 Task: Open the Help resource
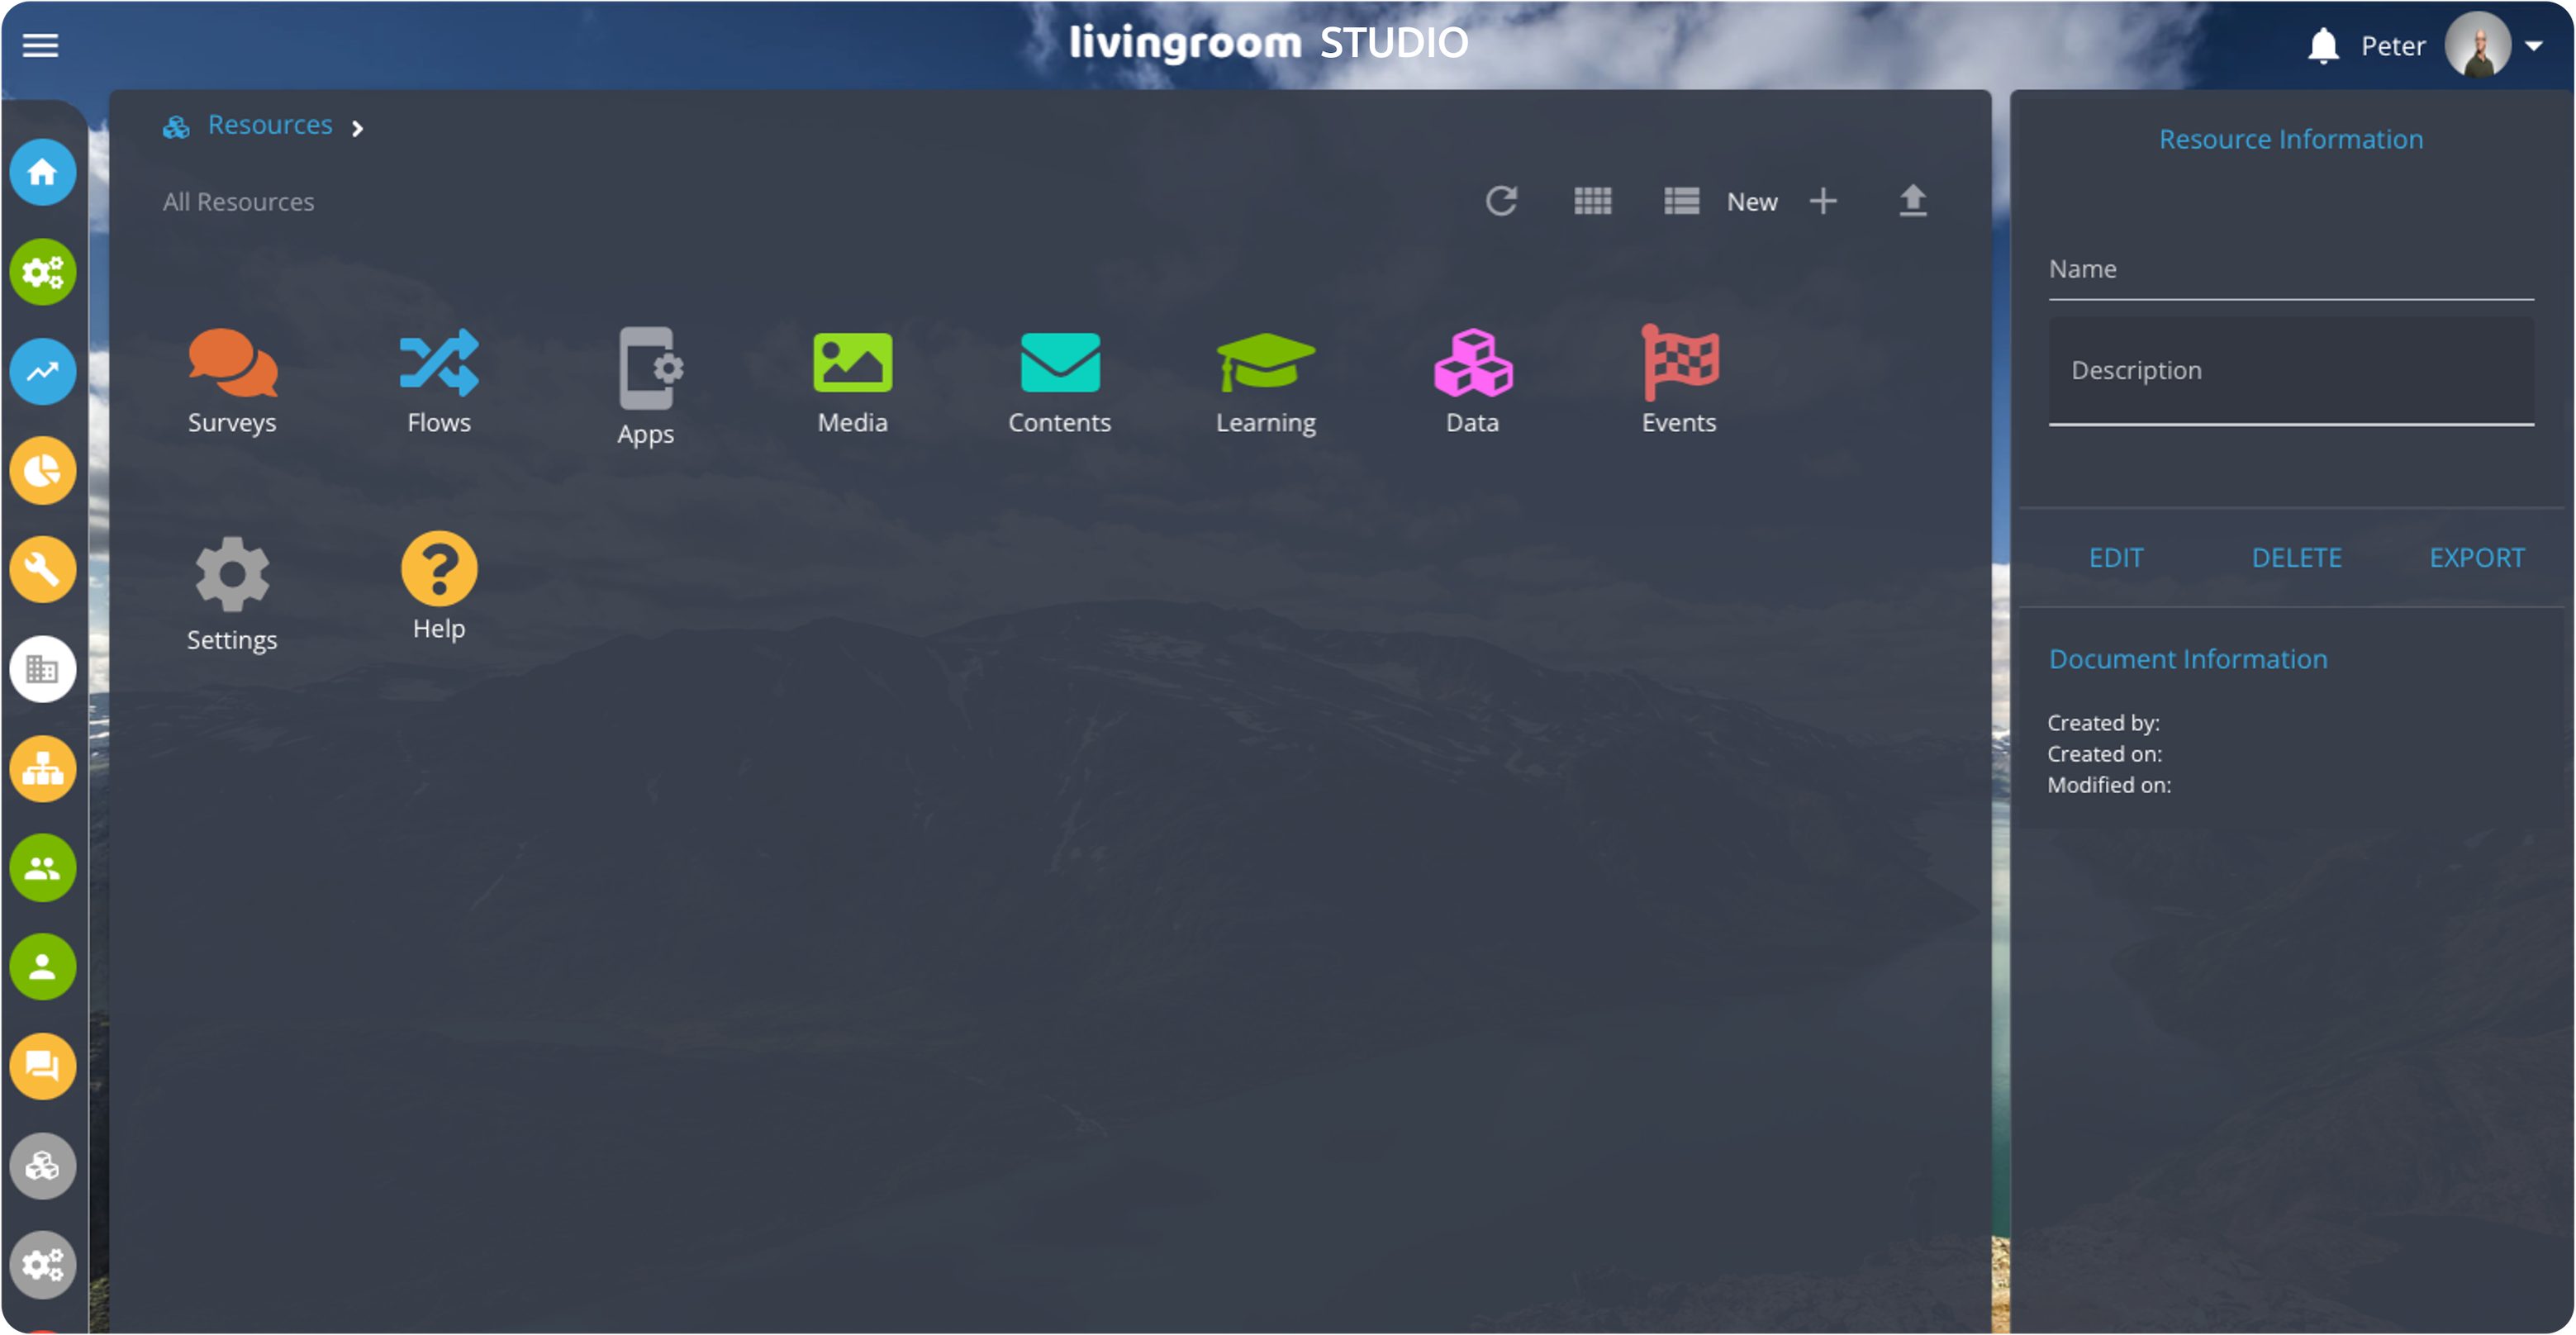coord(439,587)
